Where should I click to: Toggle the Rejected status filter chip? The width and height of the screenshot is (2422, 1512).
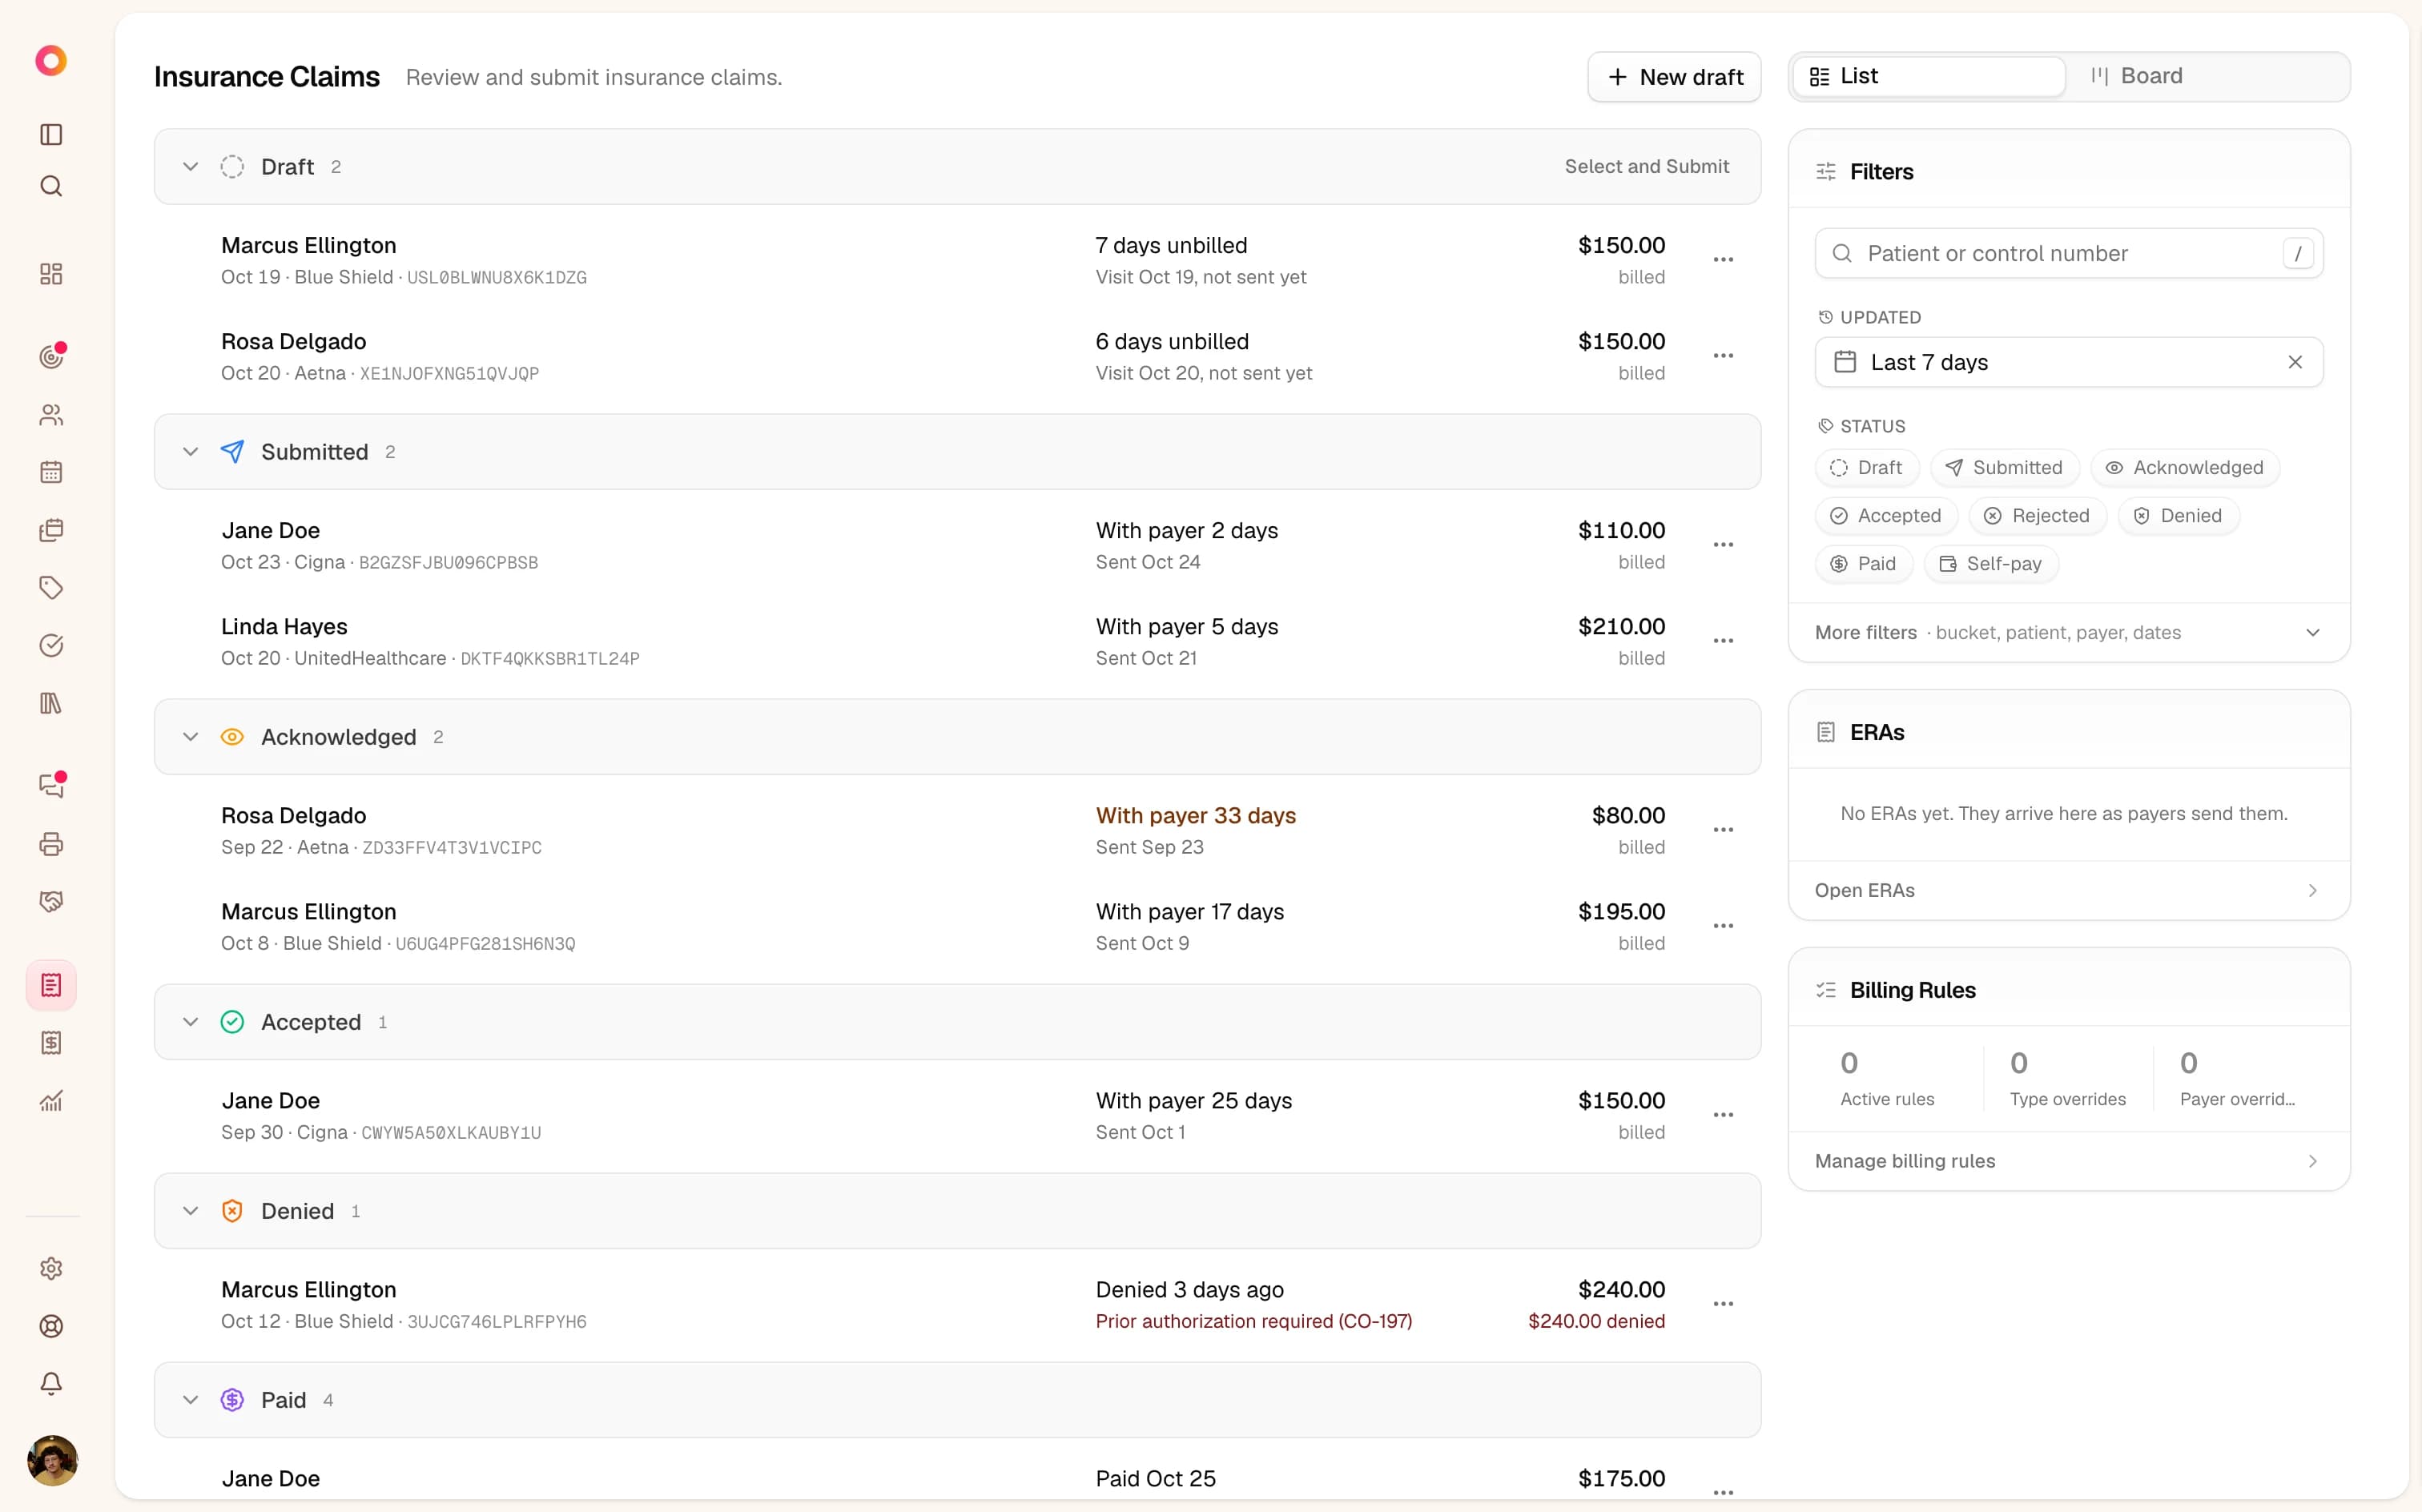tap(2037, 516)
